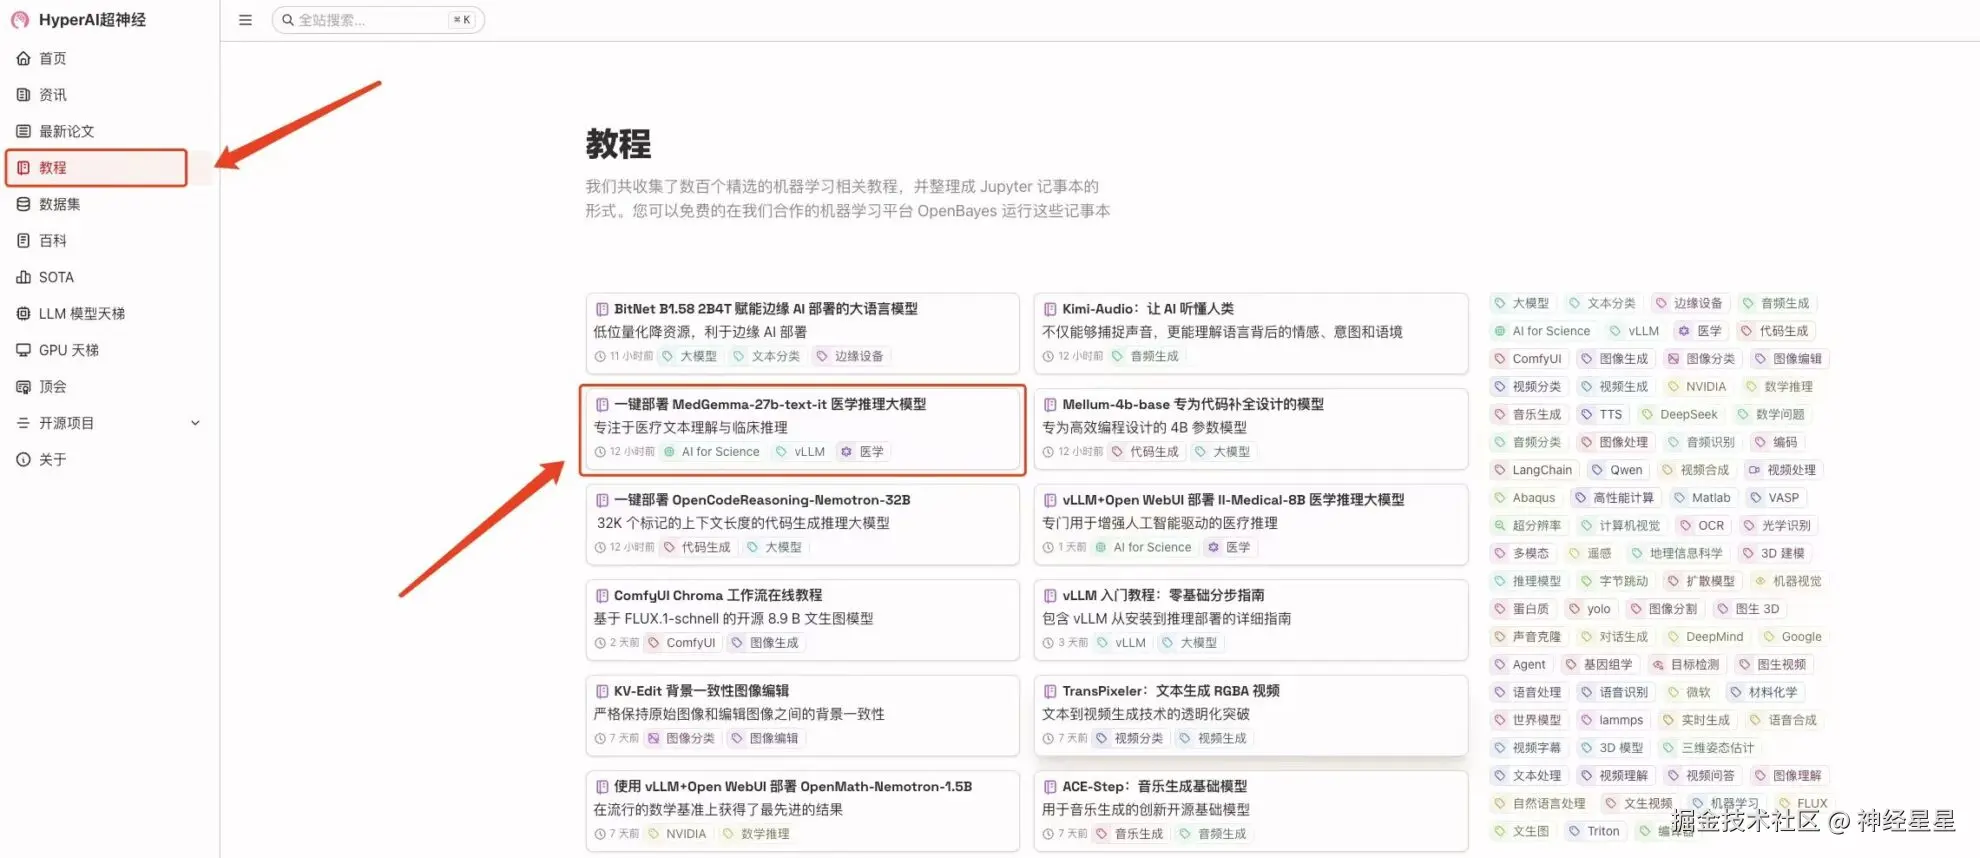Select Abaqus tag in tag cloud
Viewport: 1980px width, 858px height.
pos(1525,498)
